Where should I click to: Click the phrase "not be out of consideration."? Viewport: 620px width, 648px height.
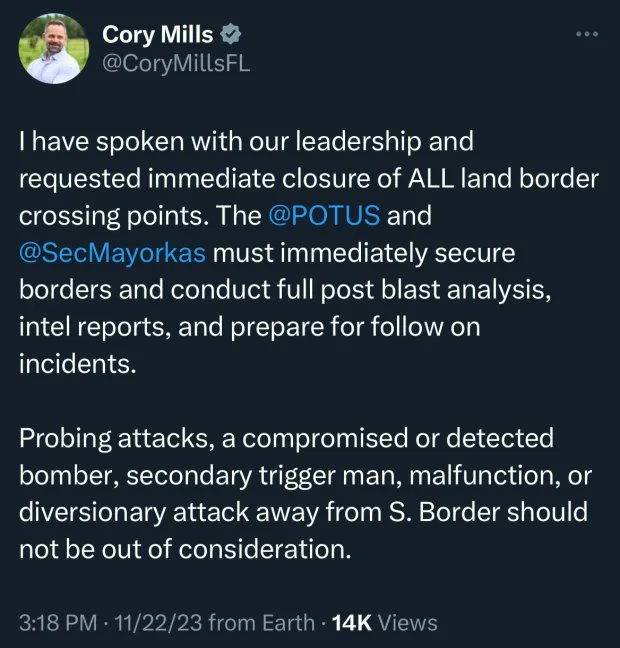click(x=185, y=547)
